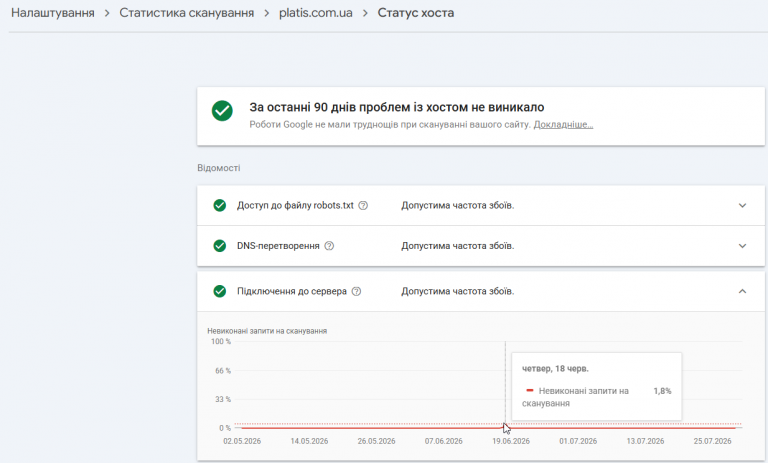Click the red legend marker in tooltip

[x=529, y=390]
